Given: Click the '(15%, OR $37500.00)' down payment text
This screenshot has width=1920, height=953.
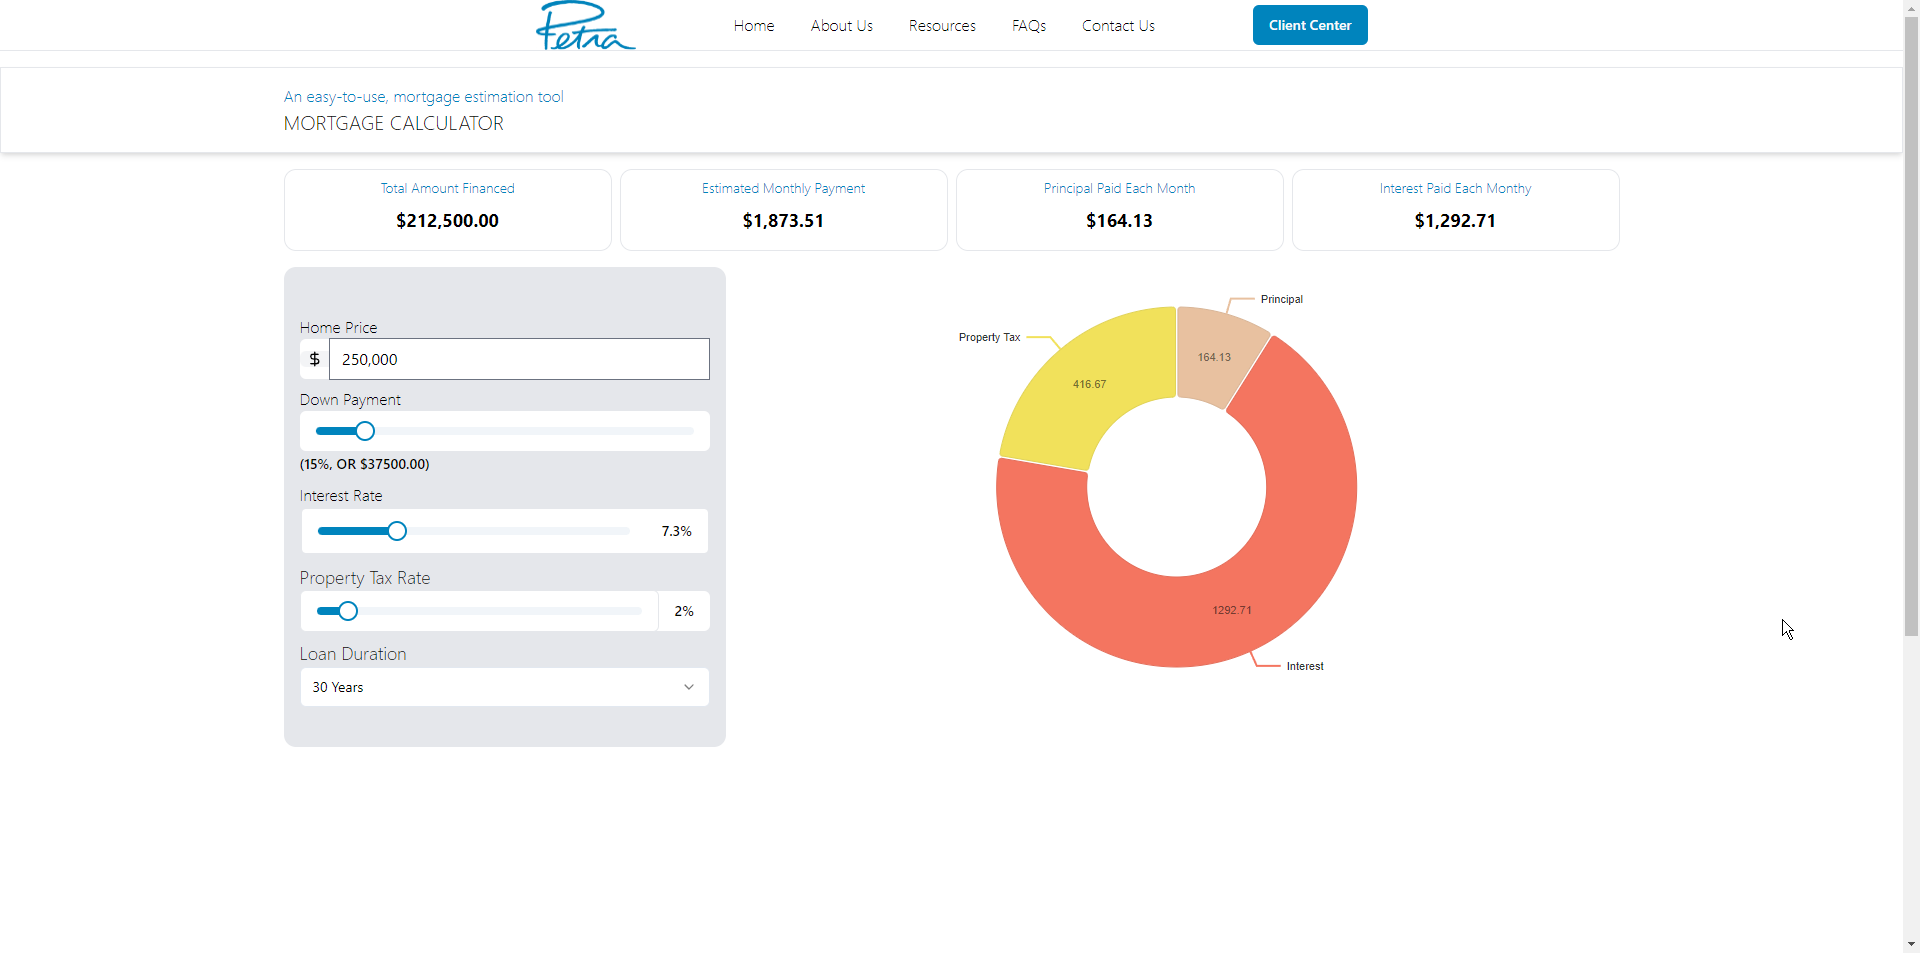Looking at the screenshot, I should pos(365,464).
